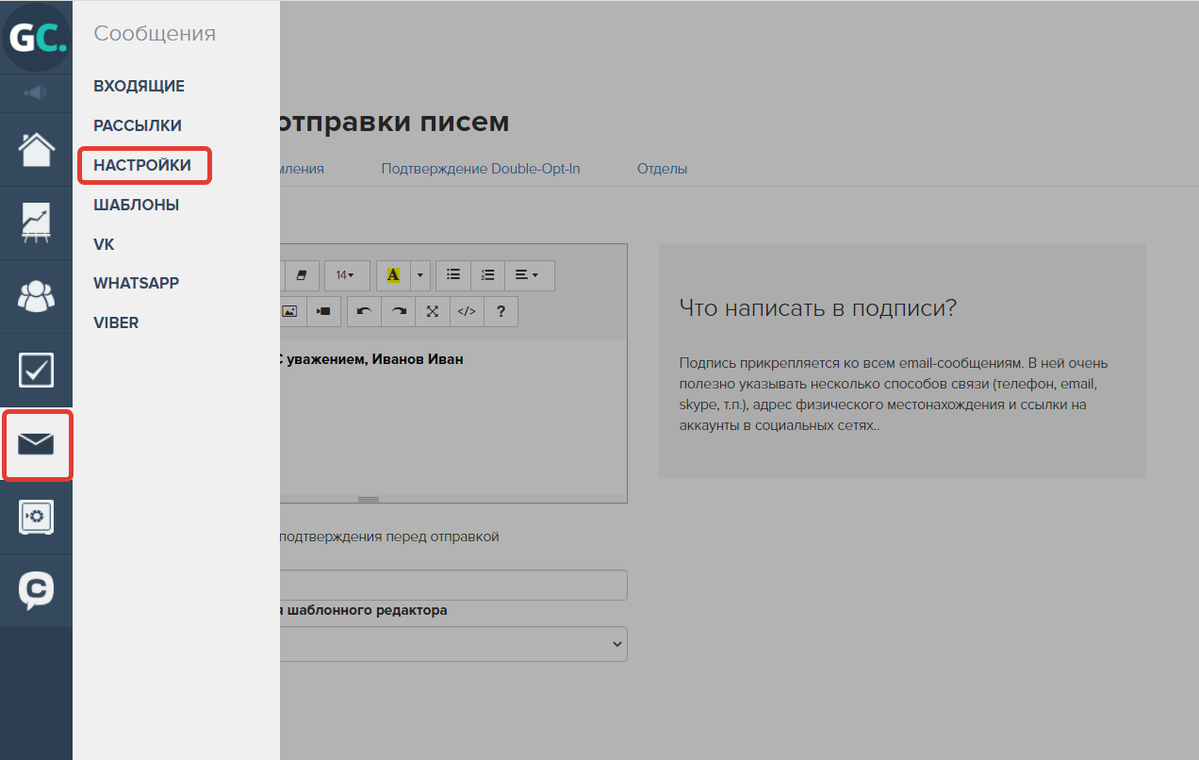Click the insert video editor icon
Viewport: 1199px width, 760px height.
(x=324, y=311)
